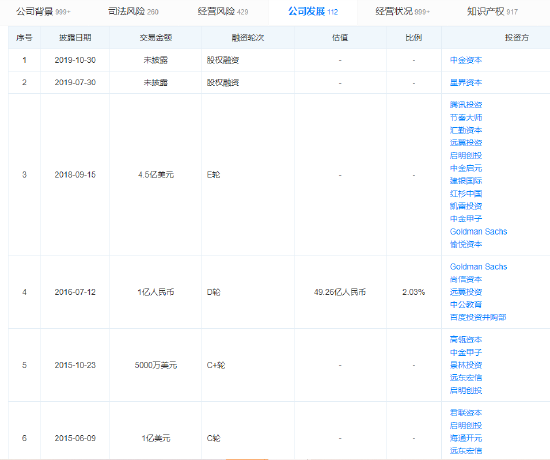
Task: Click the 交易金额 column header
Action: (156, 38)
